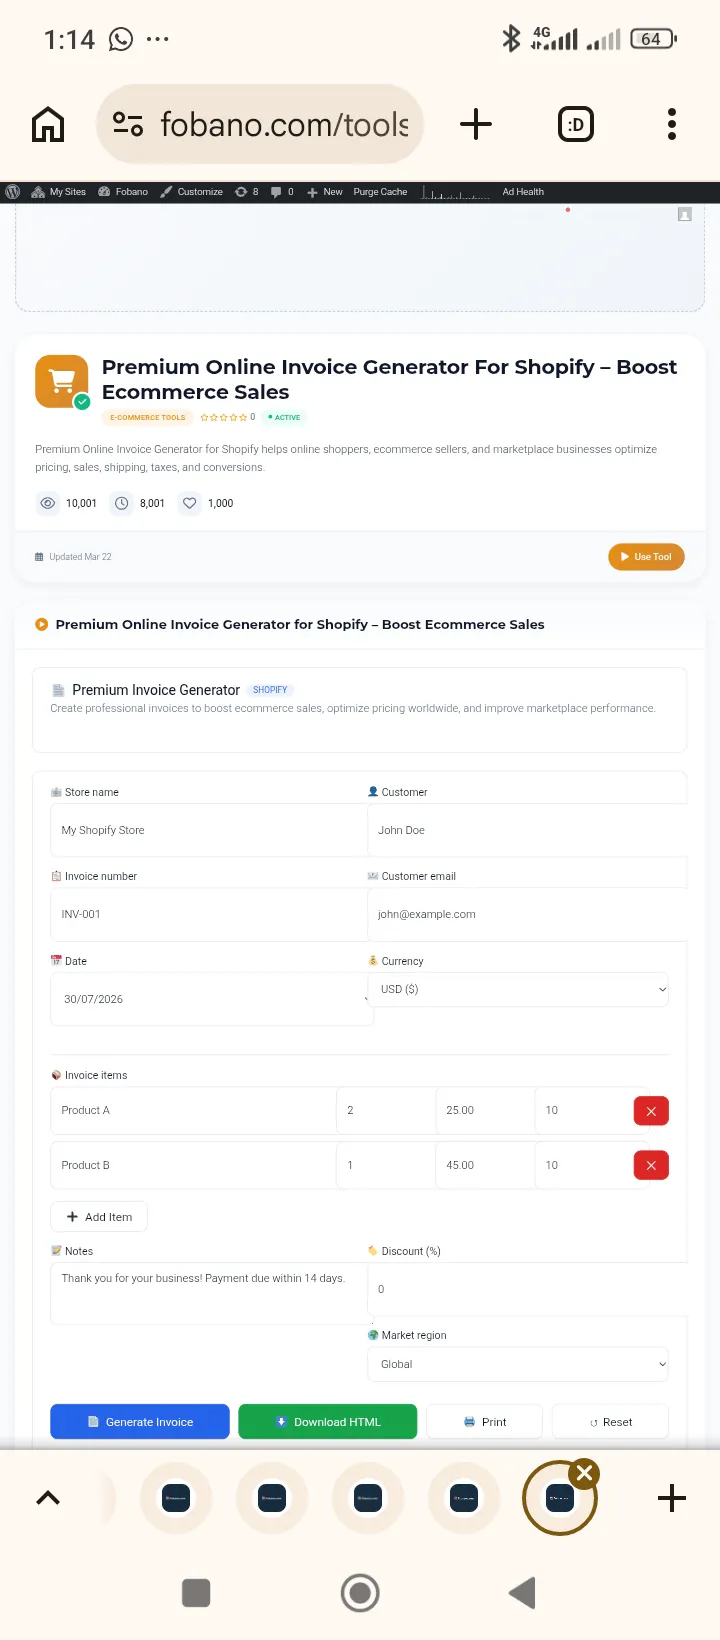The image size is (720, 1640).
Task: Click the orange play icon beside section heading
Action: (x=41, y=624)
